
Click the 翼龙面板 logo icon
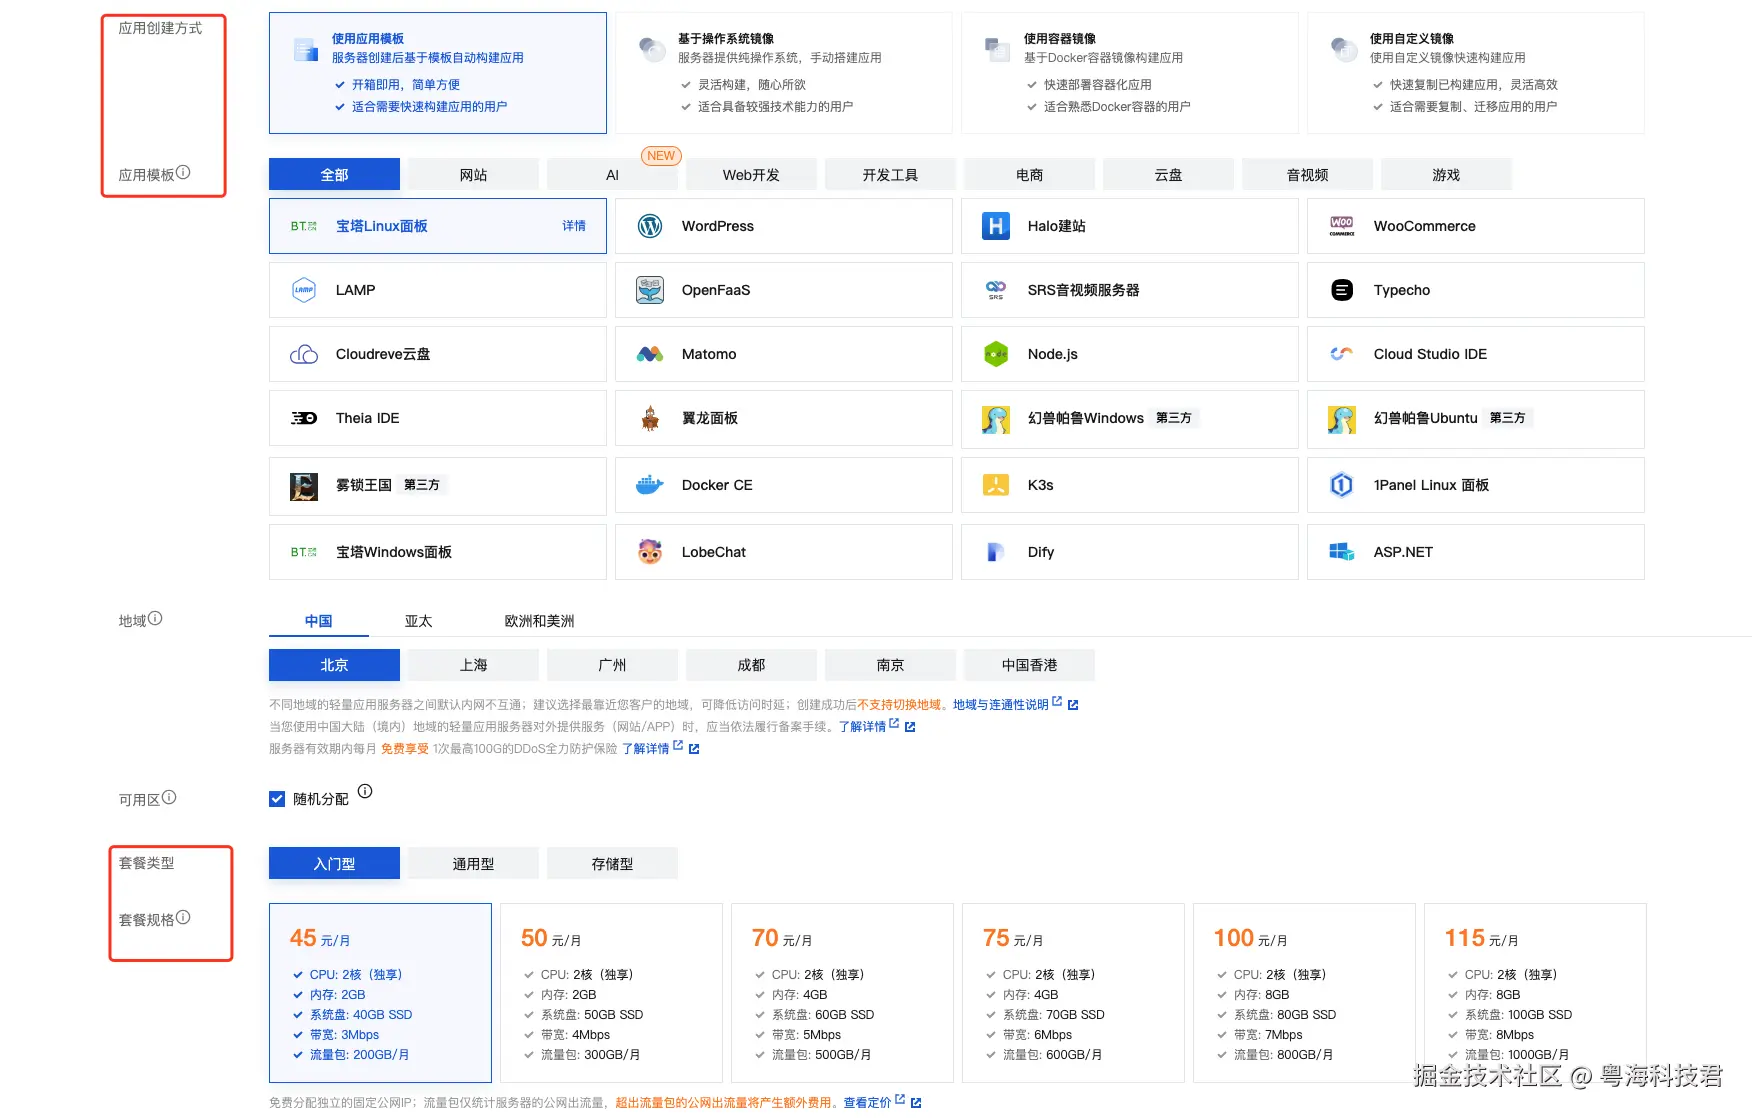650,418
